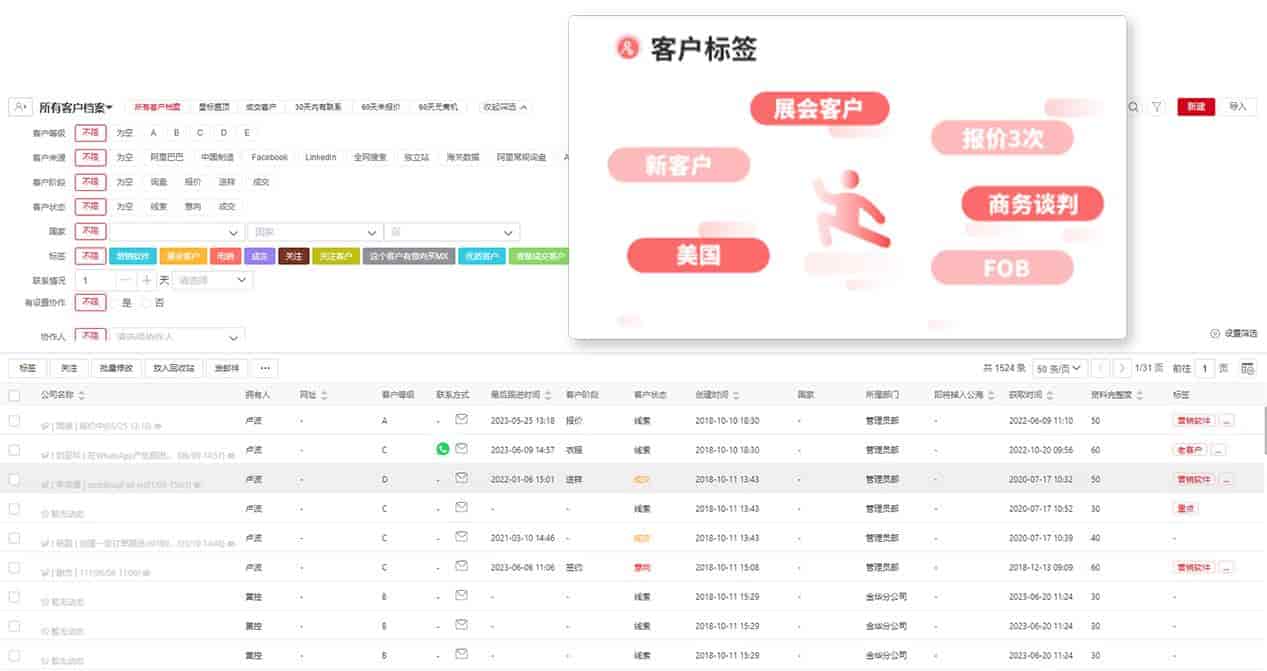Click the 导入 import button

[x=1240, y=105]
